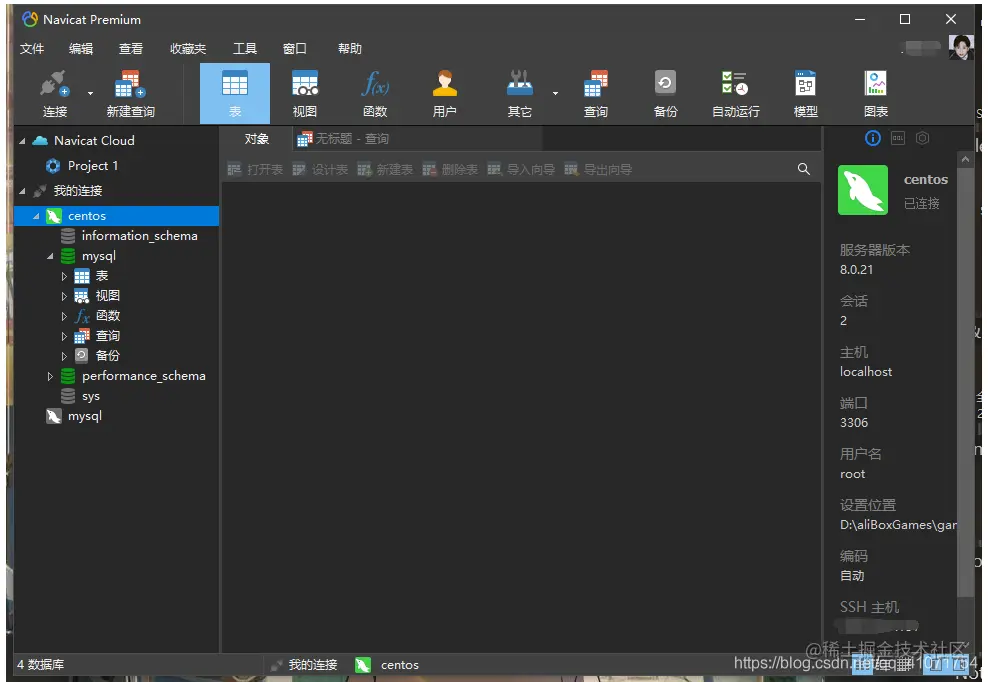The width and height of the screenshot is (988, 682).
Task: Click the 8.0.21 server version value
Action: [856, 270]
